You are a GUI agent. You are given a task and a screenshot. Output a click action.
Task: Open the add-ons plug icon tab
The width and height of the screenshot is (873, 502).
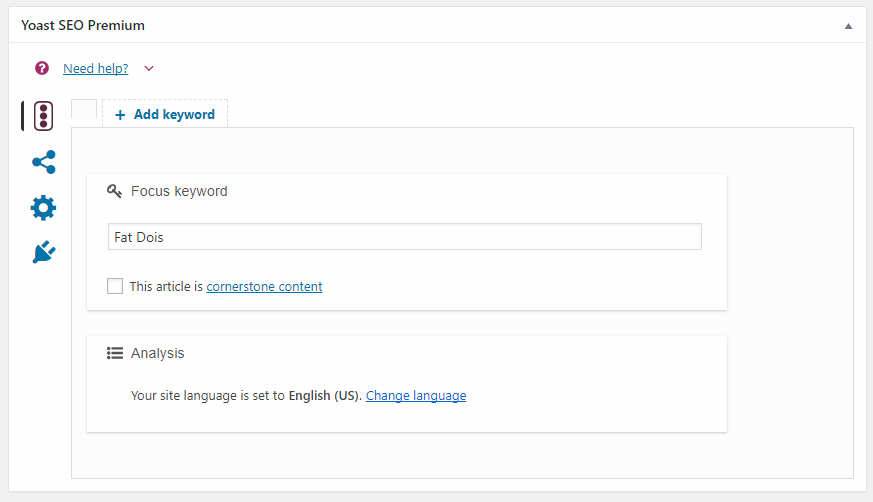[x=43, y=252]
